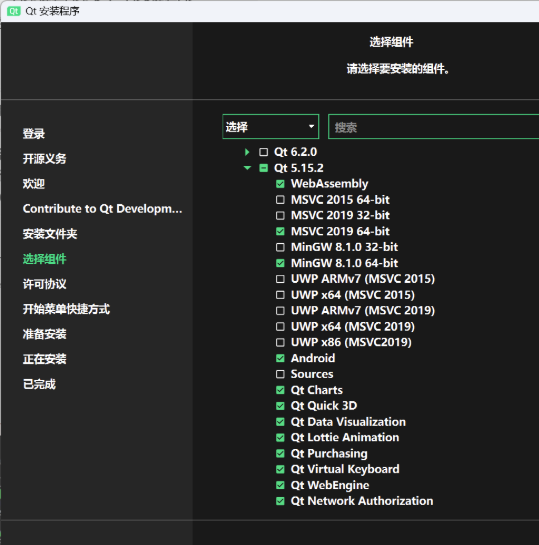Toggle the Qt 5.15.2 partial checkbox
Viewport: 539px width, 545px height.
click(x=263, y=168)
